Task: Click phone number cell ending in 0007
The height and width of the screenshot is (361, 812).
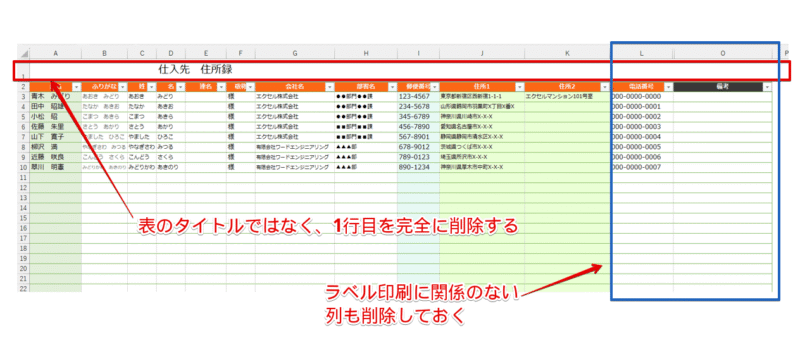Action: (642, 168)
